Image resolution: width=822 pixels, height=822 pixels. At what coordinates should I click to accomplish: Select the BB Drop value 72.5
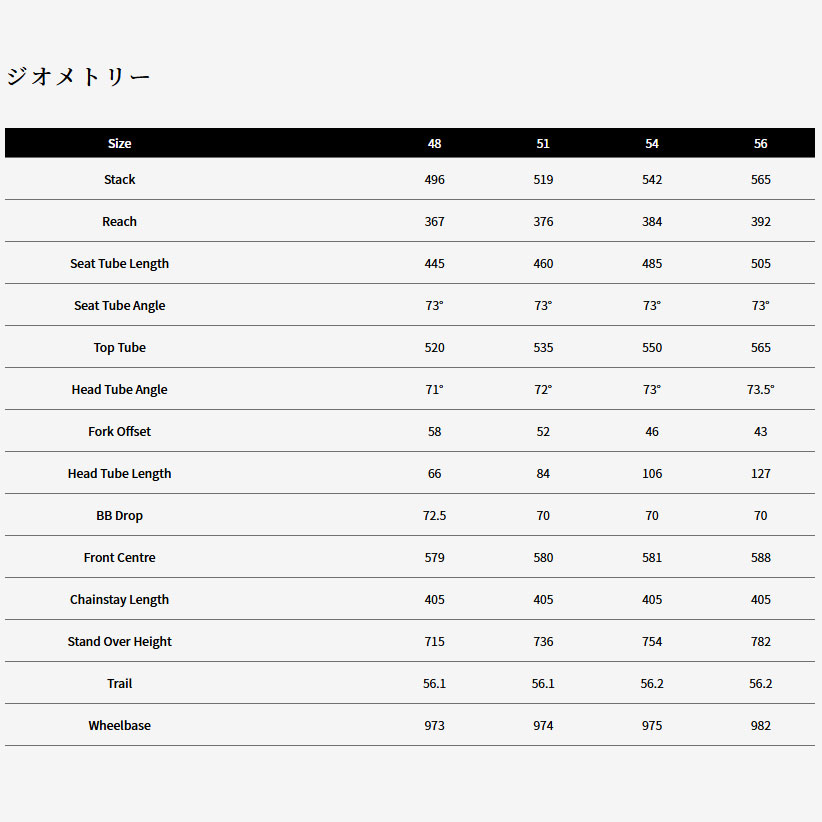[x=434, y=516]
